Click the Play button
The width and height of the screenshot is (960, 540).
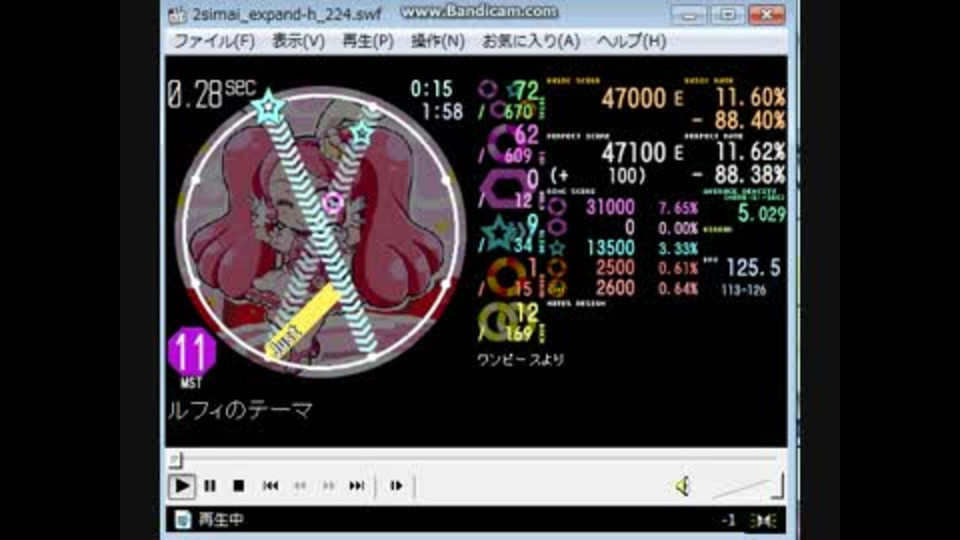coord(182,486)
